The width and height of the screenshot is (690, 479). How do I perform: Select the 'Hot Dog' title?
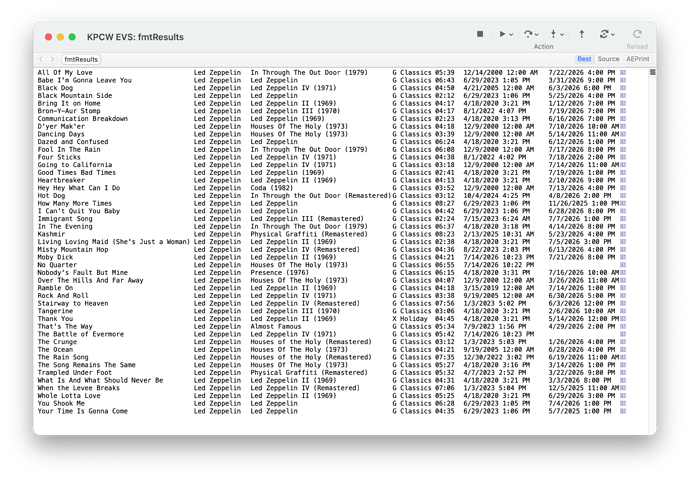51,196
